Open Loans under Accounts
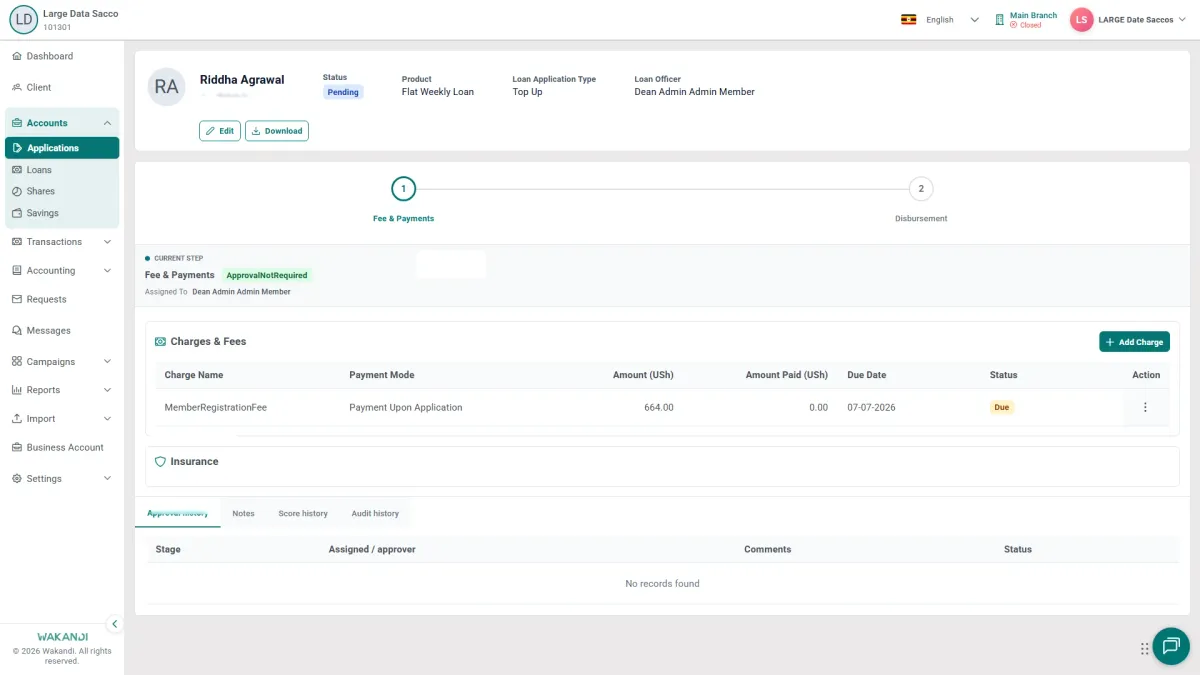 tap(39, 170)
